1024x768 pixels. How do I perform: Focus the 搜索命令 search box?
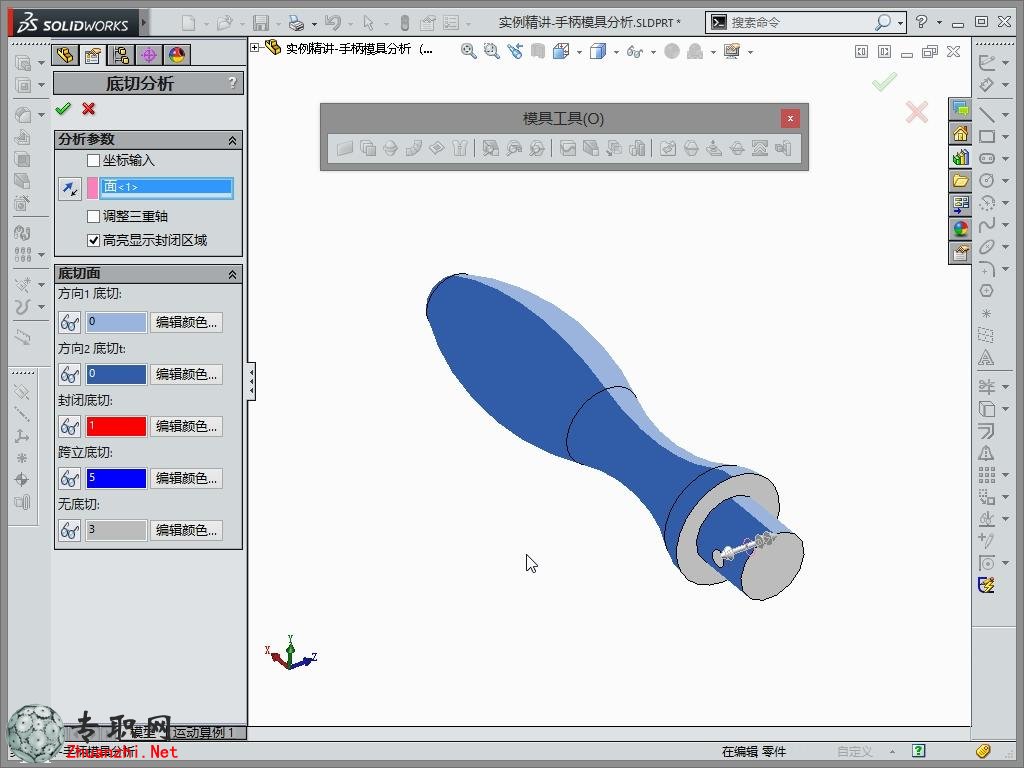point(800,22)
